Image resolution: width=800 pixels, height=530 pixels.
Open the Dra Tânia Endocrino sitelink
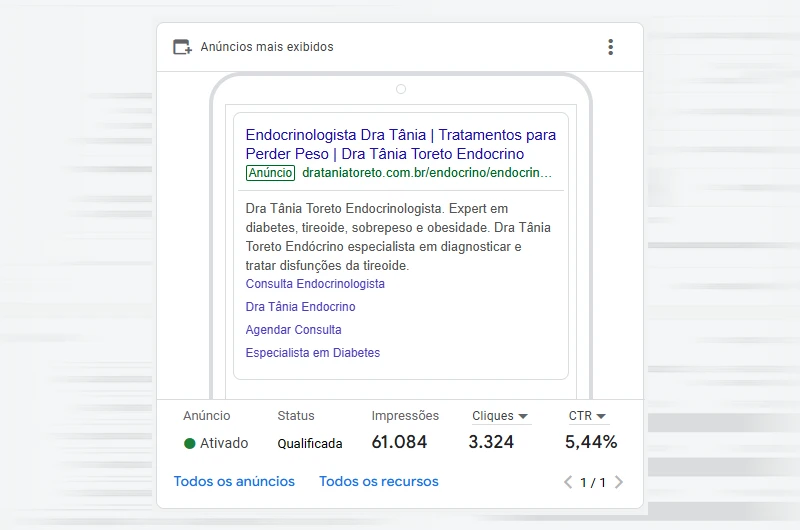pos(300,307)
